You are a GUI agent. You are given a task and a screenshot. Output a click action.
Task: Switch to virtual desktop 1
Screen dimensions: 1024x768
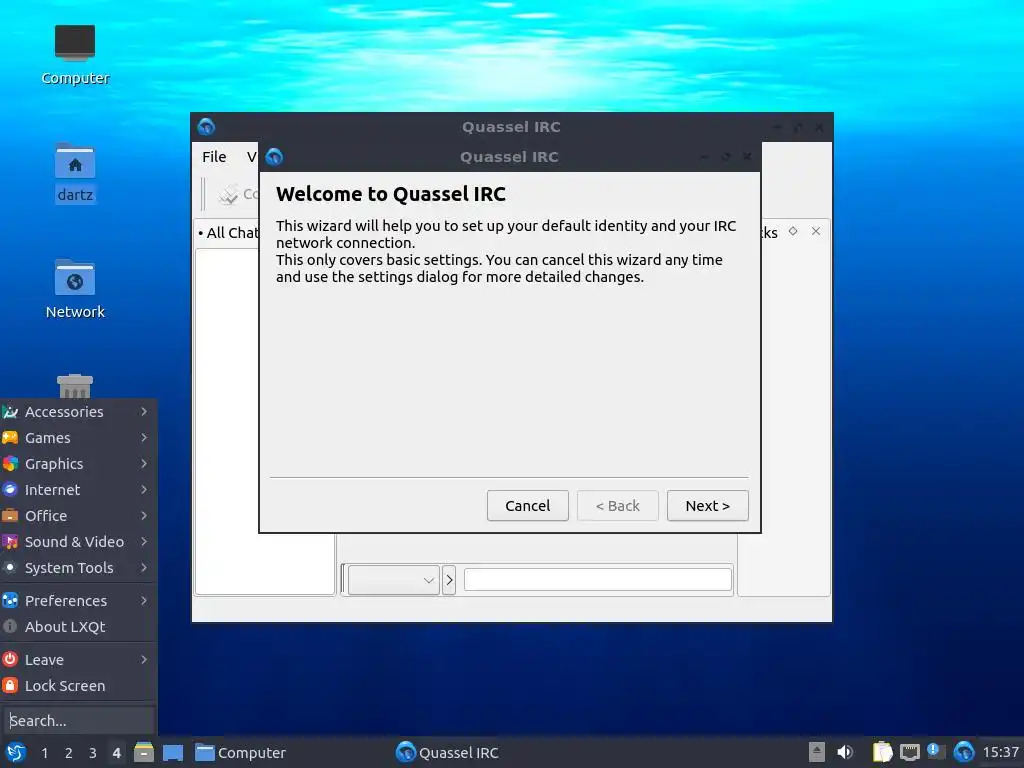coord(44,753)
